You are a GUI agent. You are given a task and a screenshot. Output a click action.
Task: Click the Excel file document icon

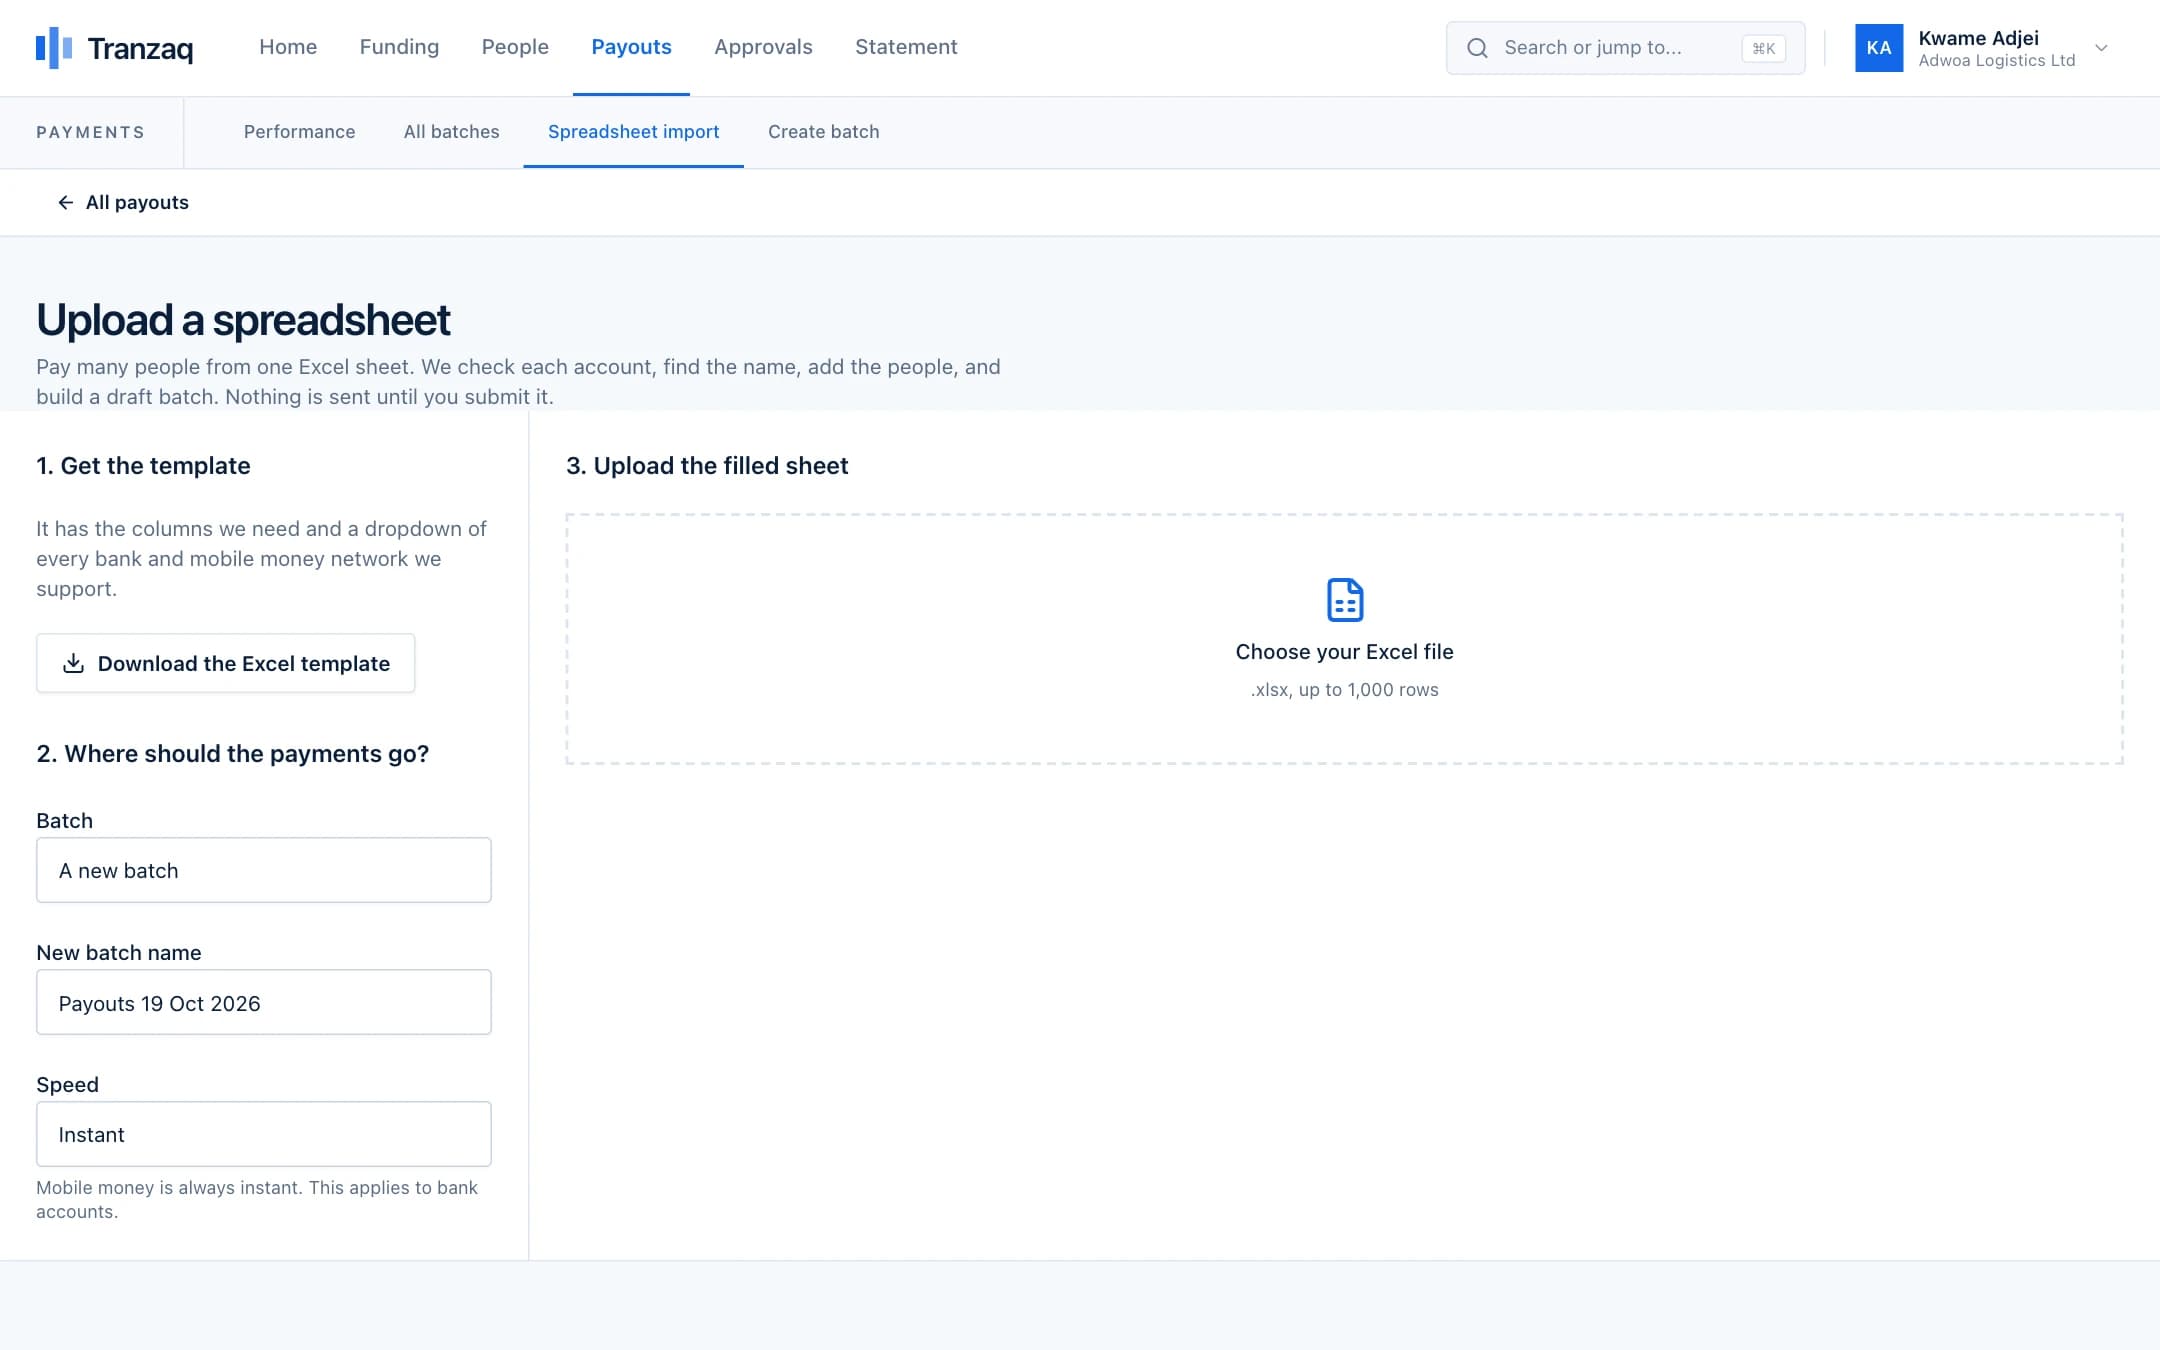tap(1344, 600)
